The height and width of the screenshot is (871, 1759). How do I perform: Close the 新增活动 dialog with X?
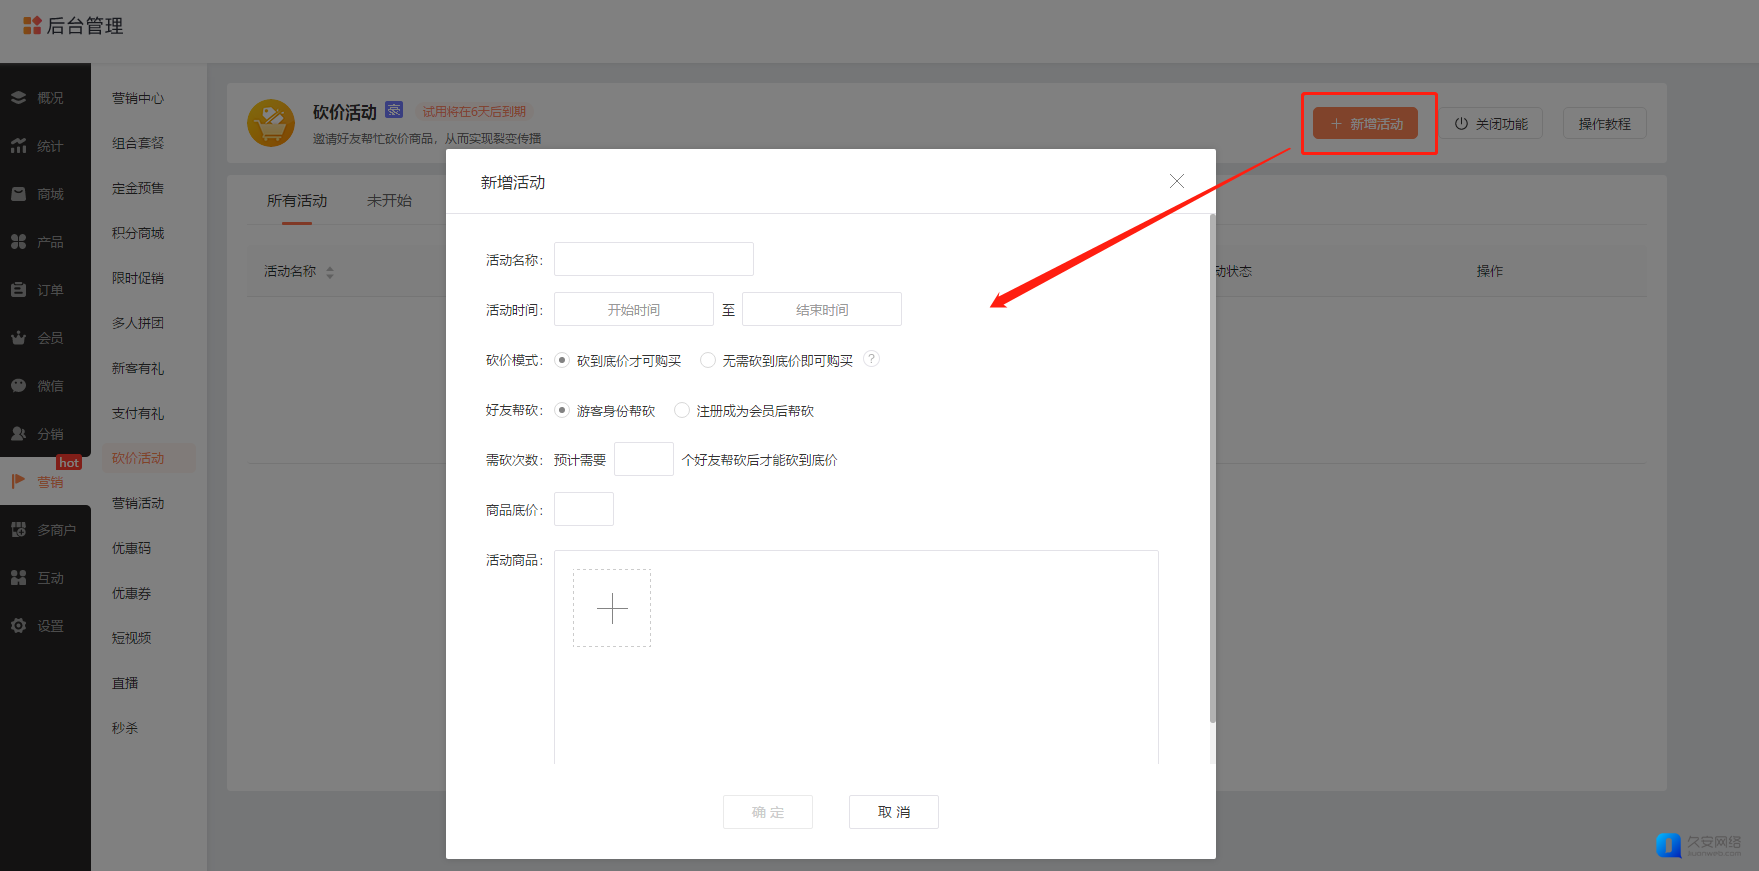1177,181
